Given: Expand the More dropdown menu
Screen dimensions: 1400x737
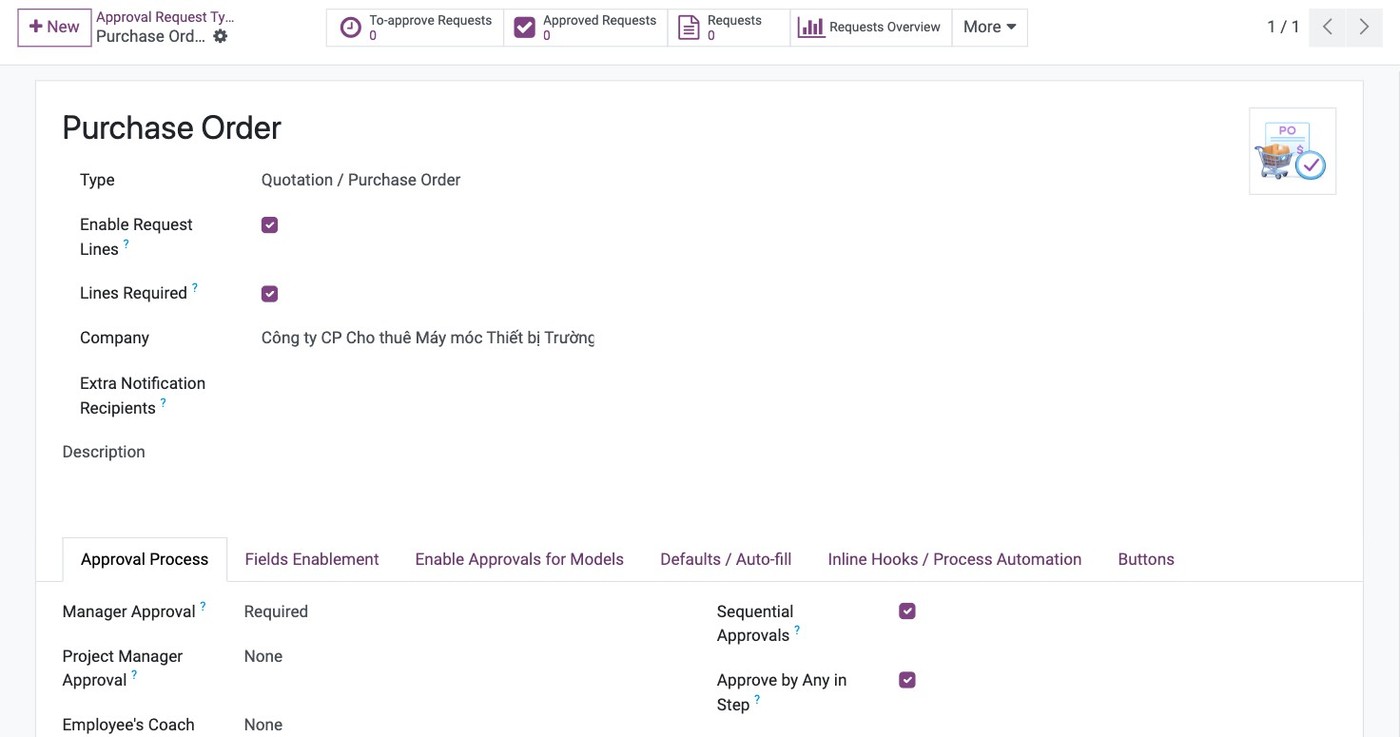Looking at the screenshot, I should (989, 28).
